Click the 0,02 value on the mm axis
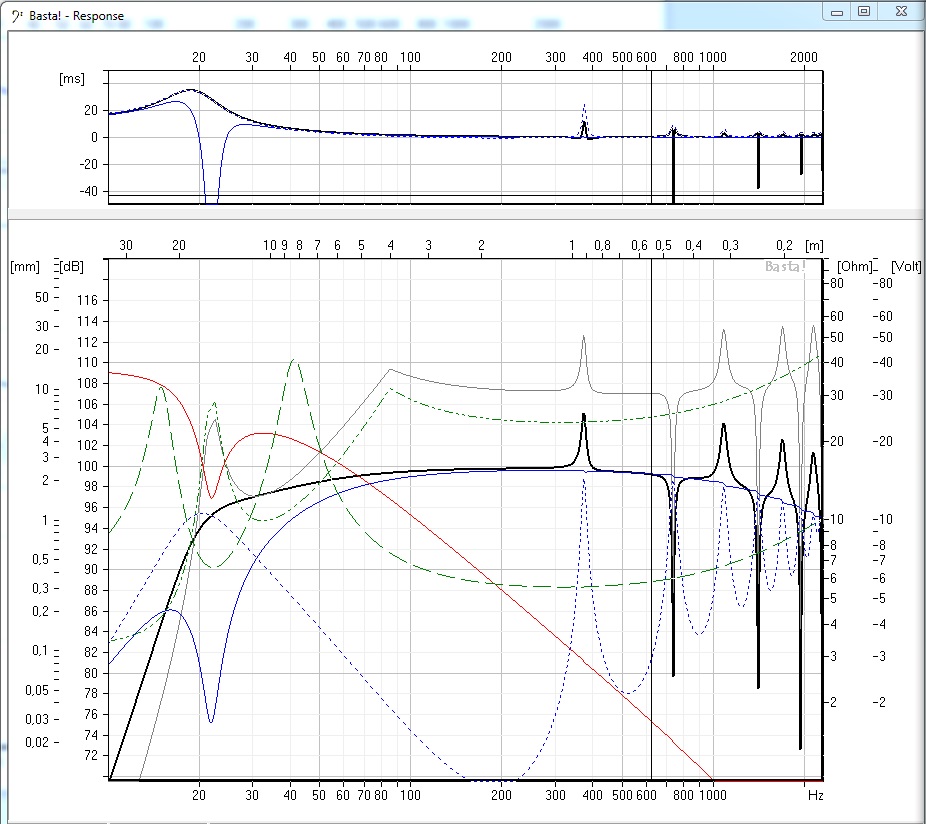Screen dimensions: 926x824 (37, 742)
